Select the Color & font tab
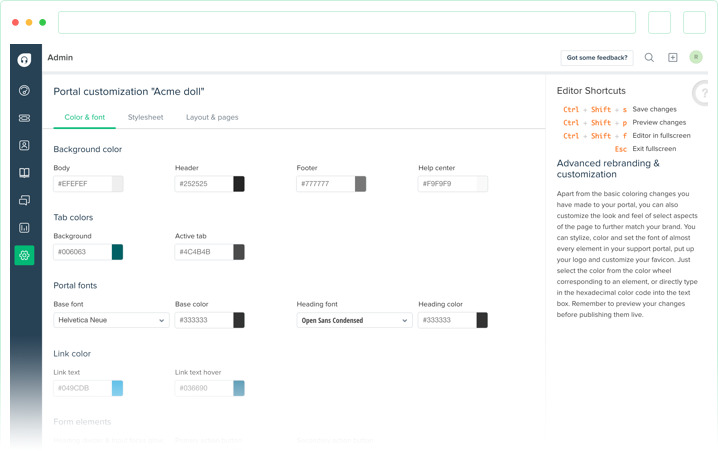This screenshot has height=451, width=718. click(x=85, y=117)
